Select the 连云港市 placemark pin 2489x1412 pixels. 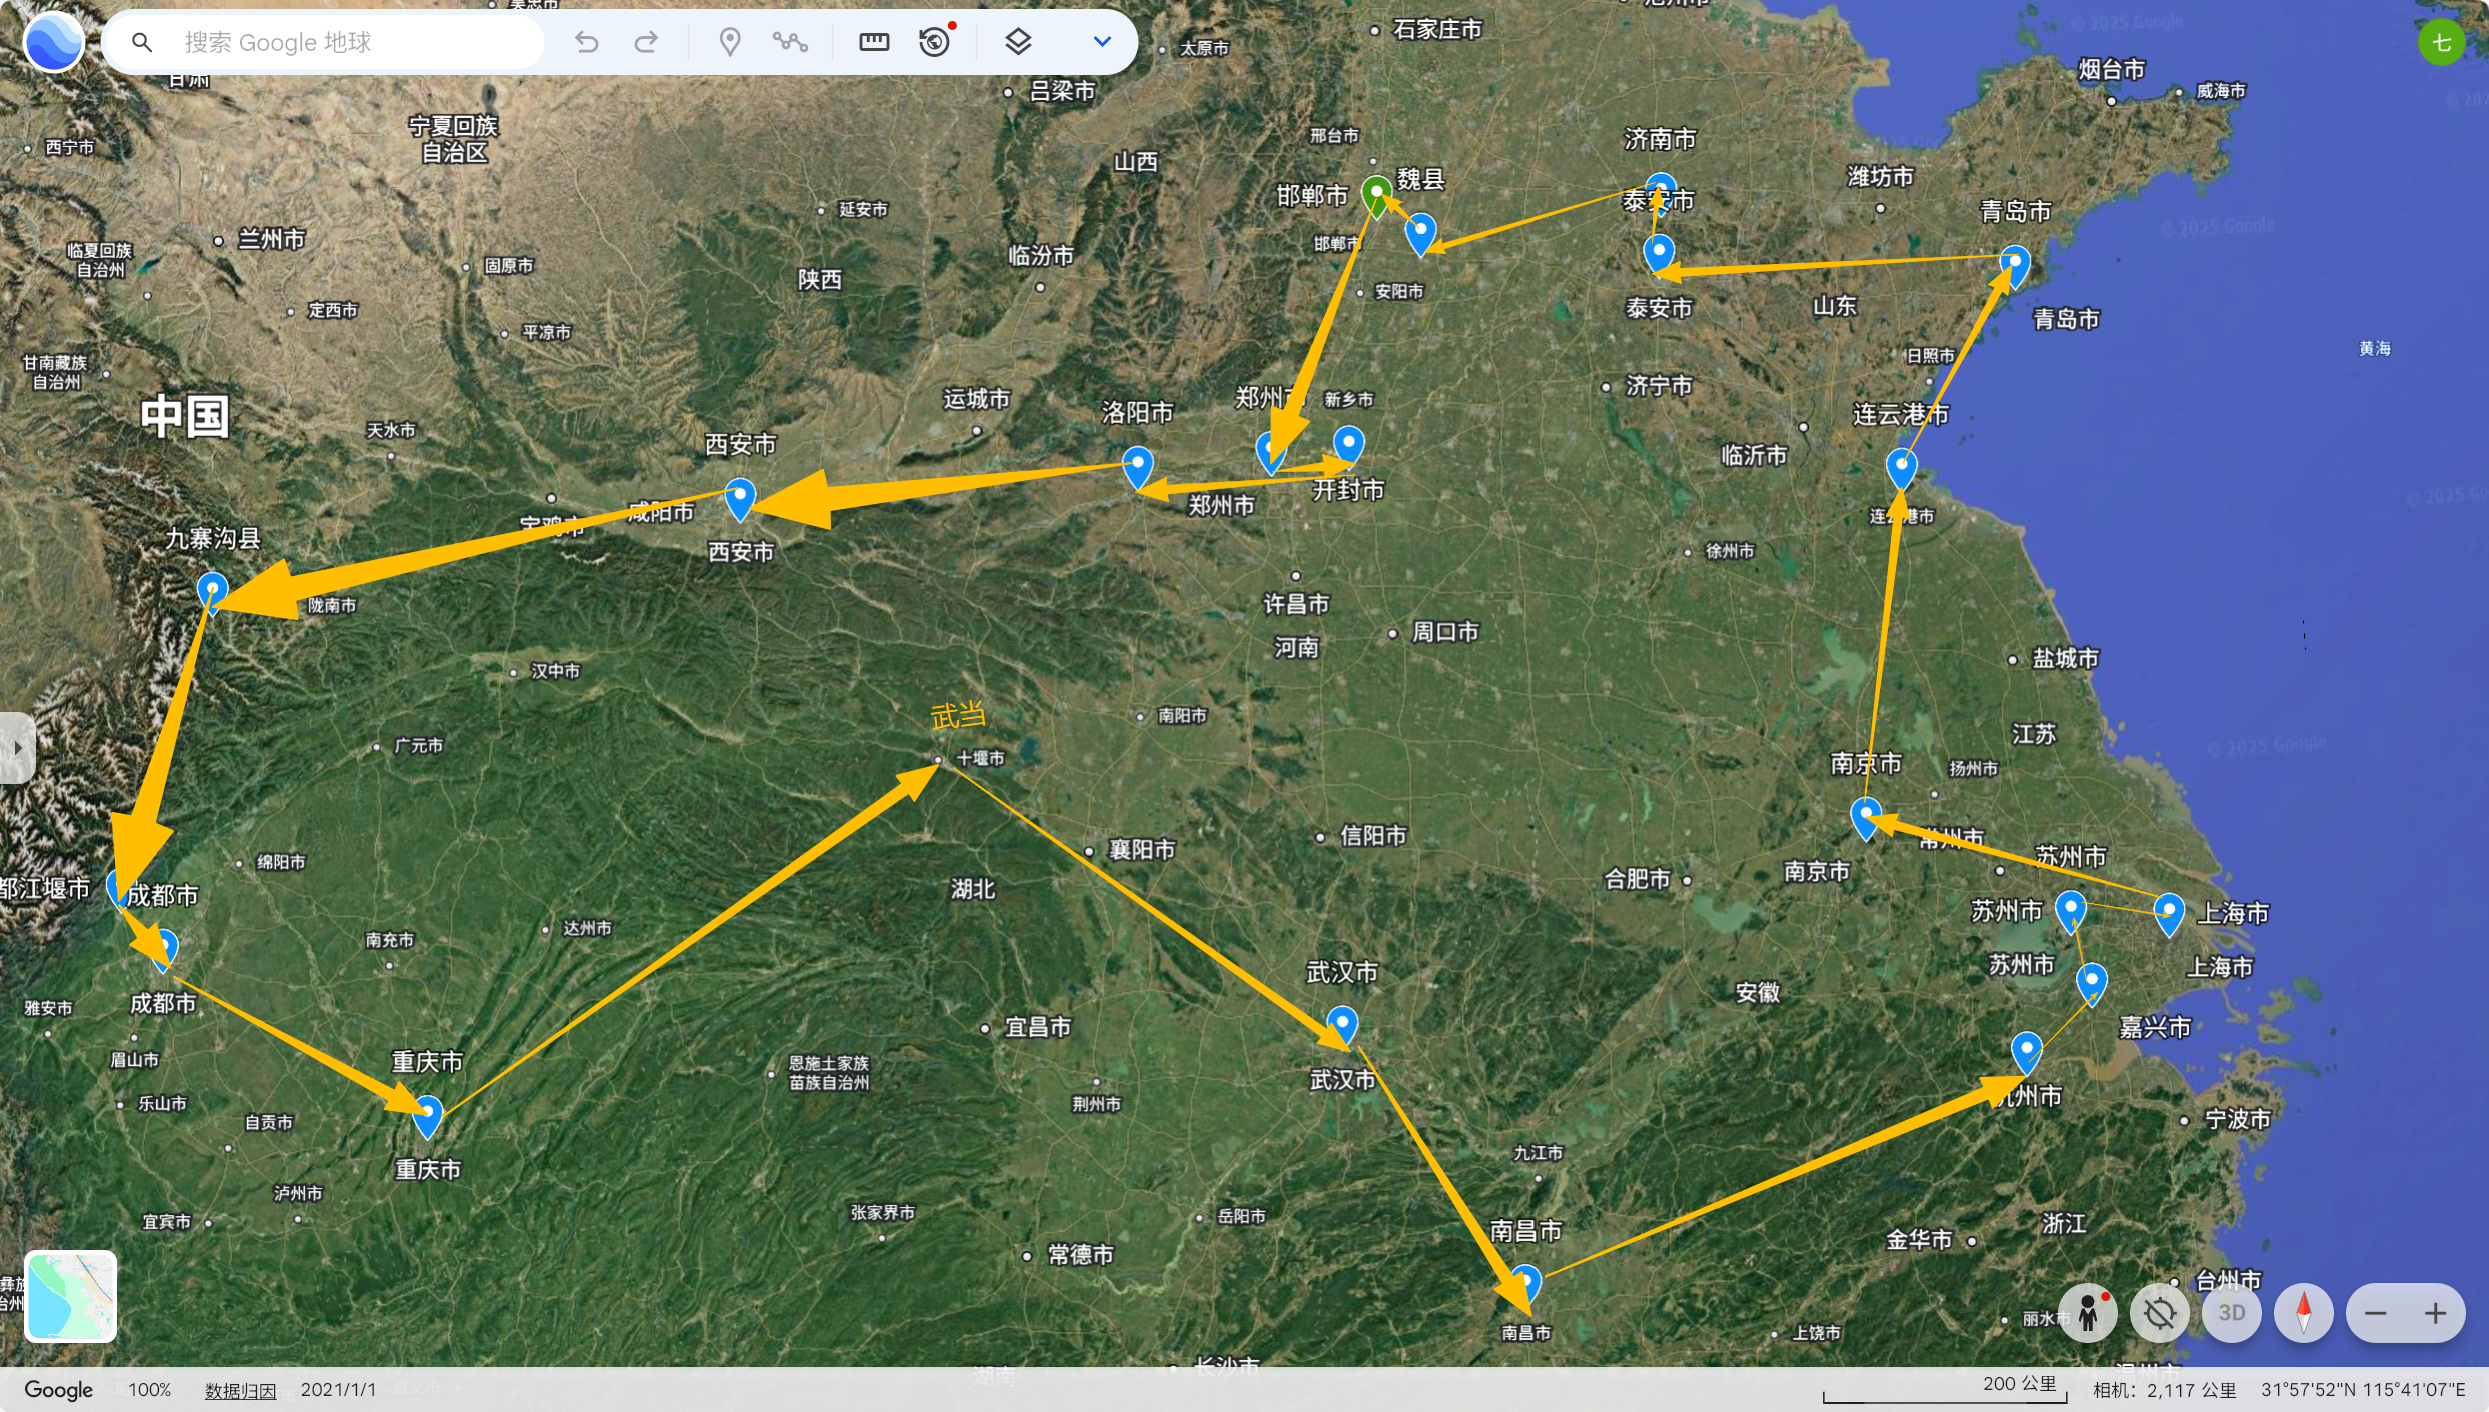(x=1901, y=469)
